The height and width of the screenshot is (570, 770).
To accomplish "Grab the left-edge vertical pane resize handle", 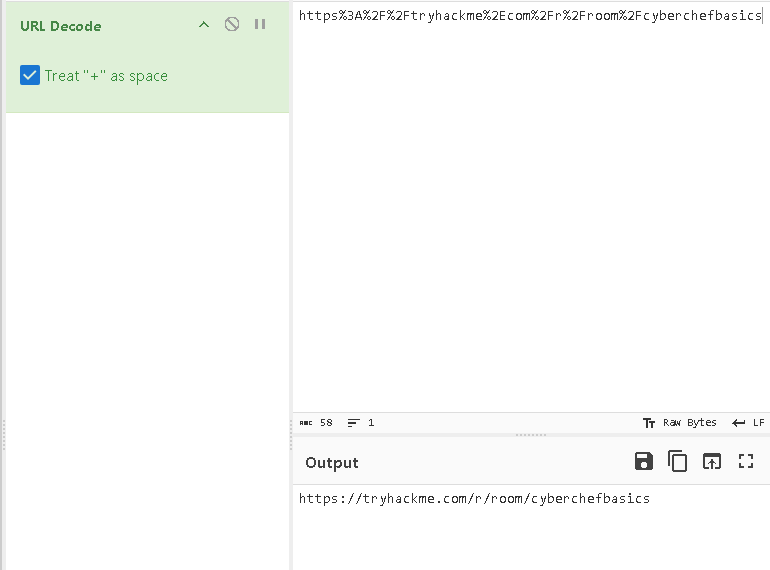I will 3,435.
